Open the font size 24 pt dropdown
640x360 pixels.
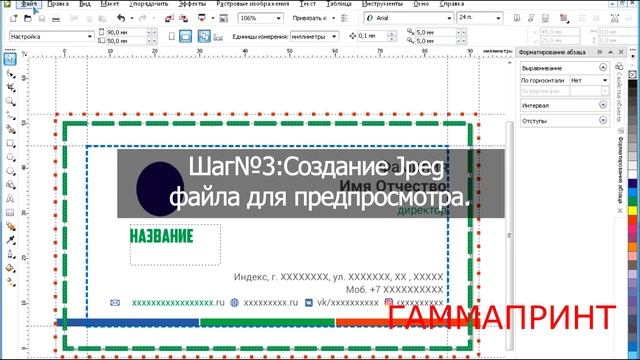[498, 18]
